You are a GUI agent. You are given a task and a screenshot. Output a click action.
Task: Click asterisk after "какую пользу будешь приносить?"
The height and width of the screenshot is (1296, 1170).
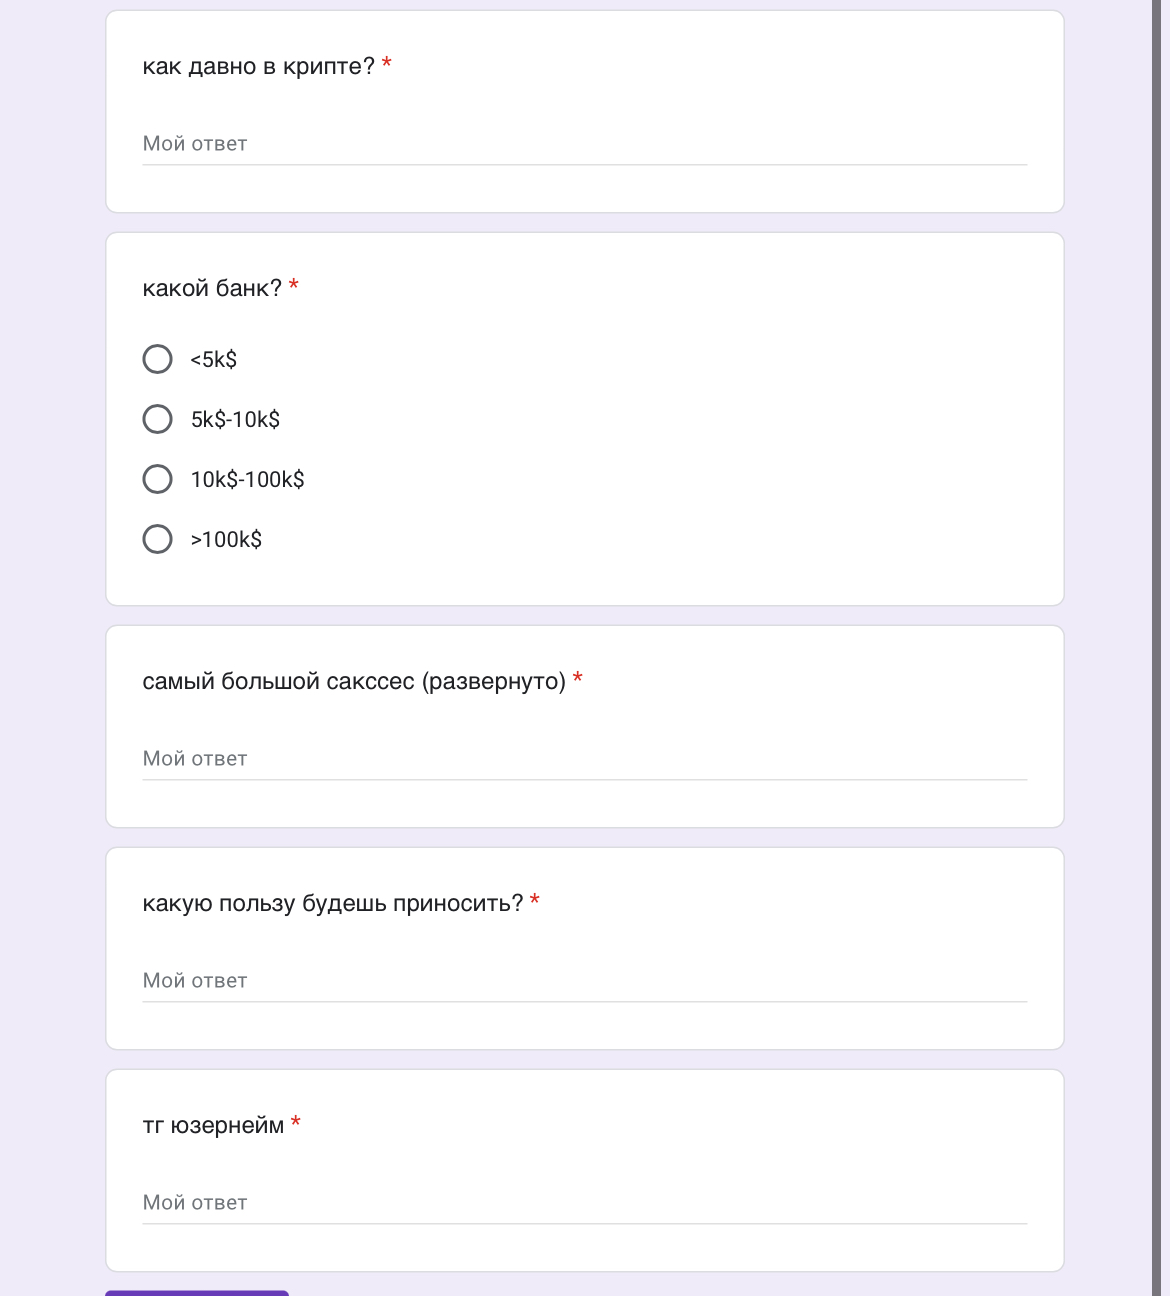point(535,901)
